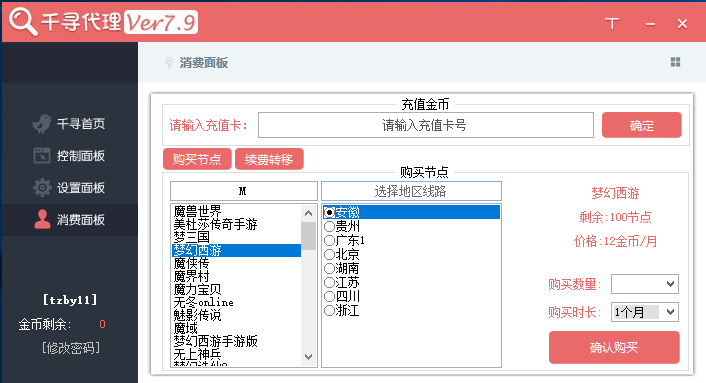This screenshot has width=706, height=383.
Task: Select the 安徽 region radio button
Action: point(329,212)
